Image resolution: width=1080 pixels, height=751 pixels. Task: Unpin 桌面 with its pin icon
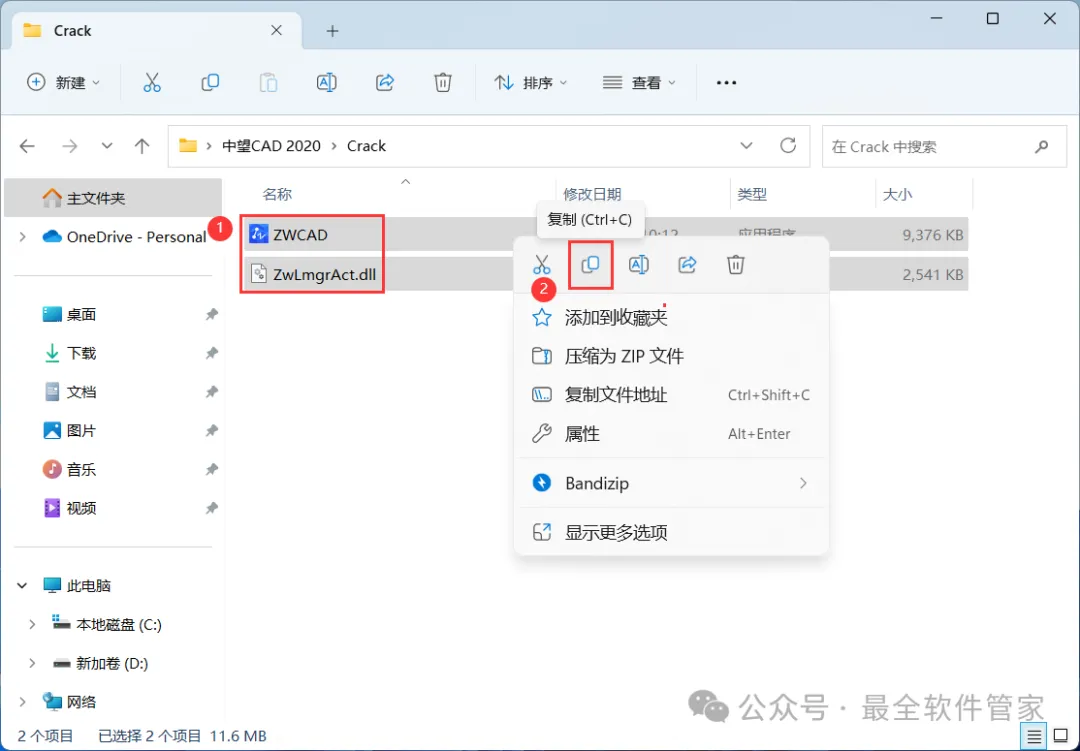pyautogui.click(x=211, y=315)
